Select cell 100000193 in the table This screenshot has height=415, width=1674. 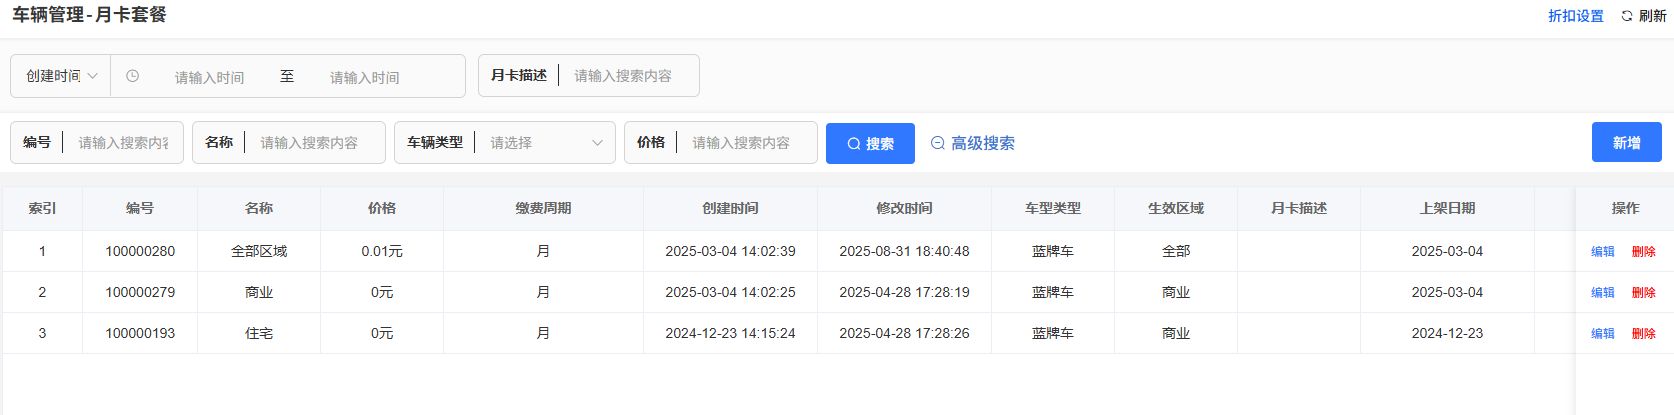pyautogui.click(x=140, y=333)
